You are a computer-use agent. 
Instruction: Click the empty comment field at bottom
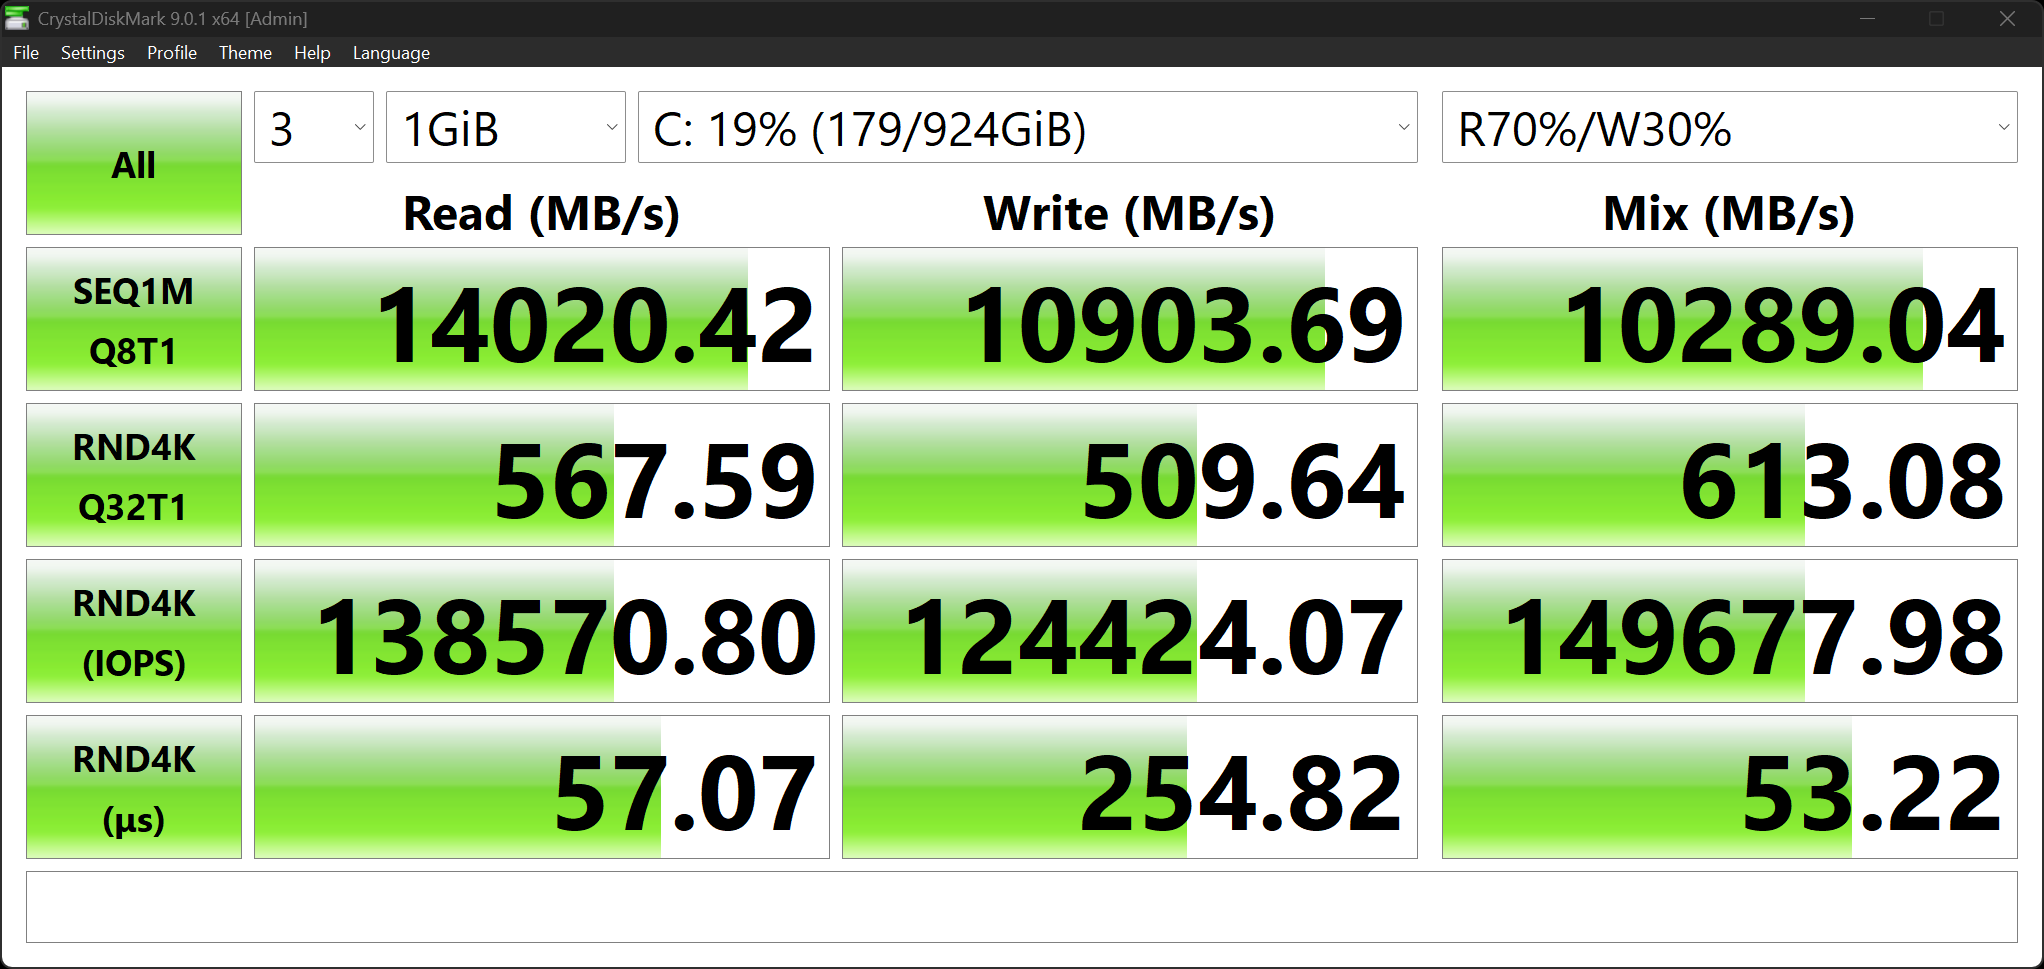click(1022, 907)
